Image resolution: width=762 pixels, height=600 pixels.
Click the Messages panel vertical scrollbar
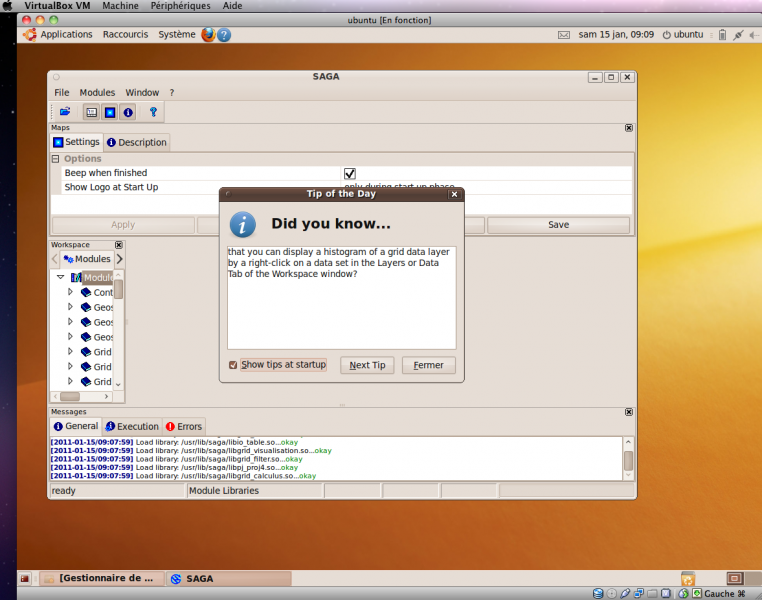click(628, 459)
